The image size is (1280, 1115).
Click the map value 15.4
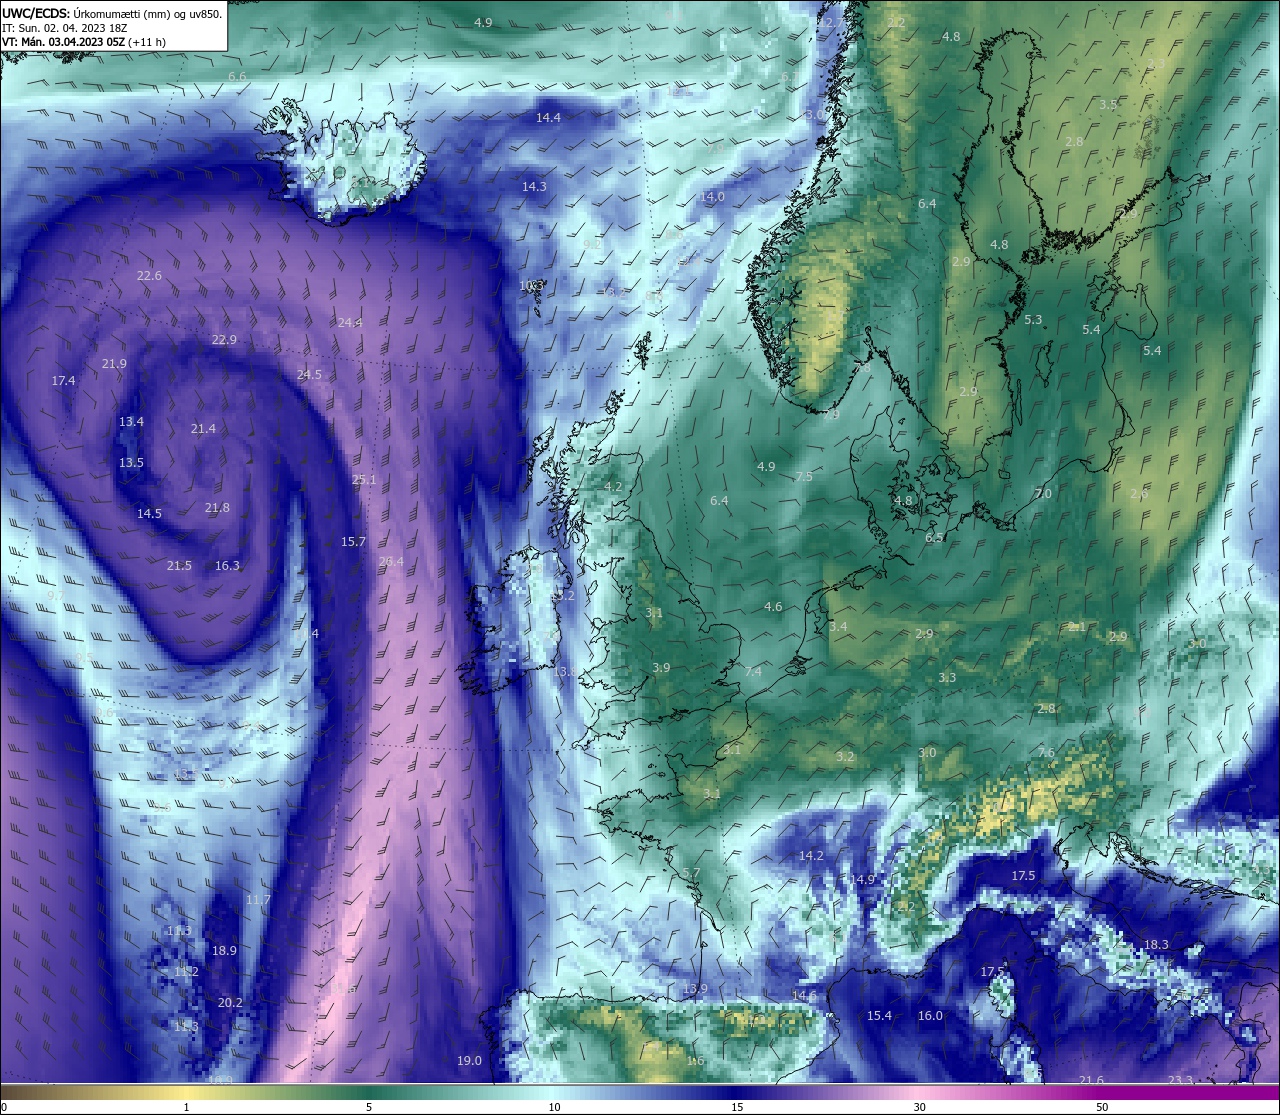pyautogui.click(x=879, y=1016)
